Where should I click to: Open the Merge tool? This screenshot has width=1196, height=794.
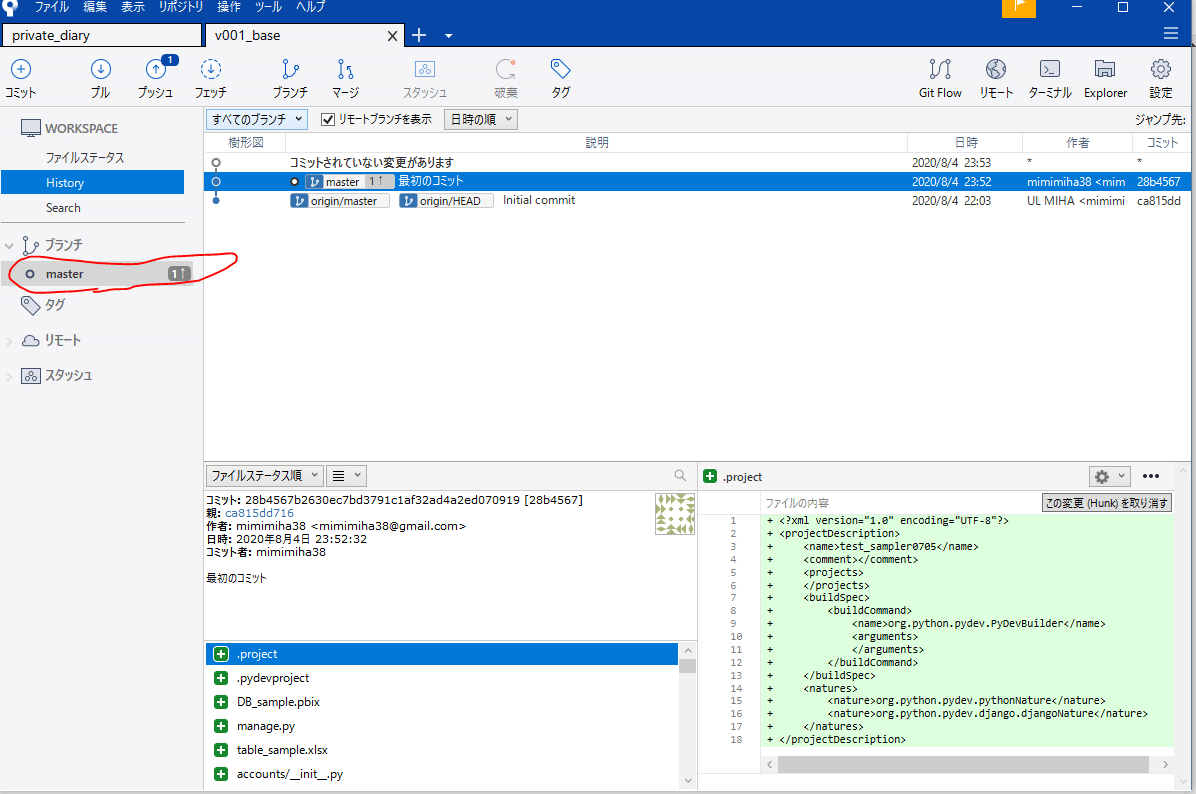coord(346,78)
